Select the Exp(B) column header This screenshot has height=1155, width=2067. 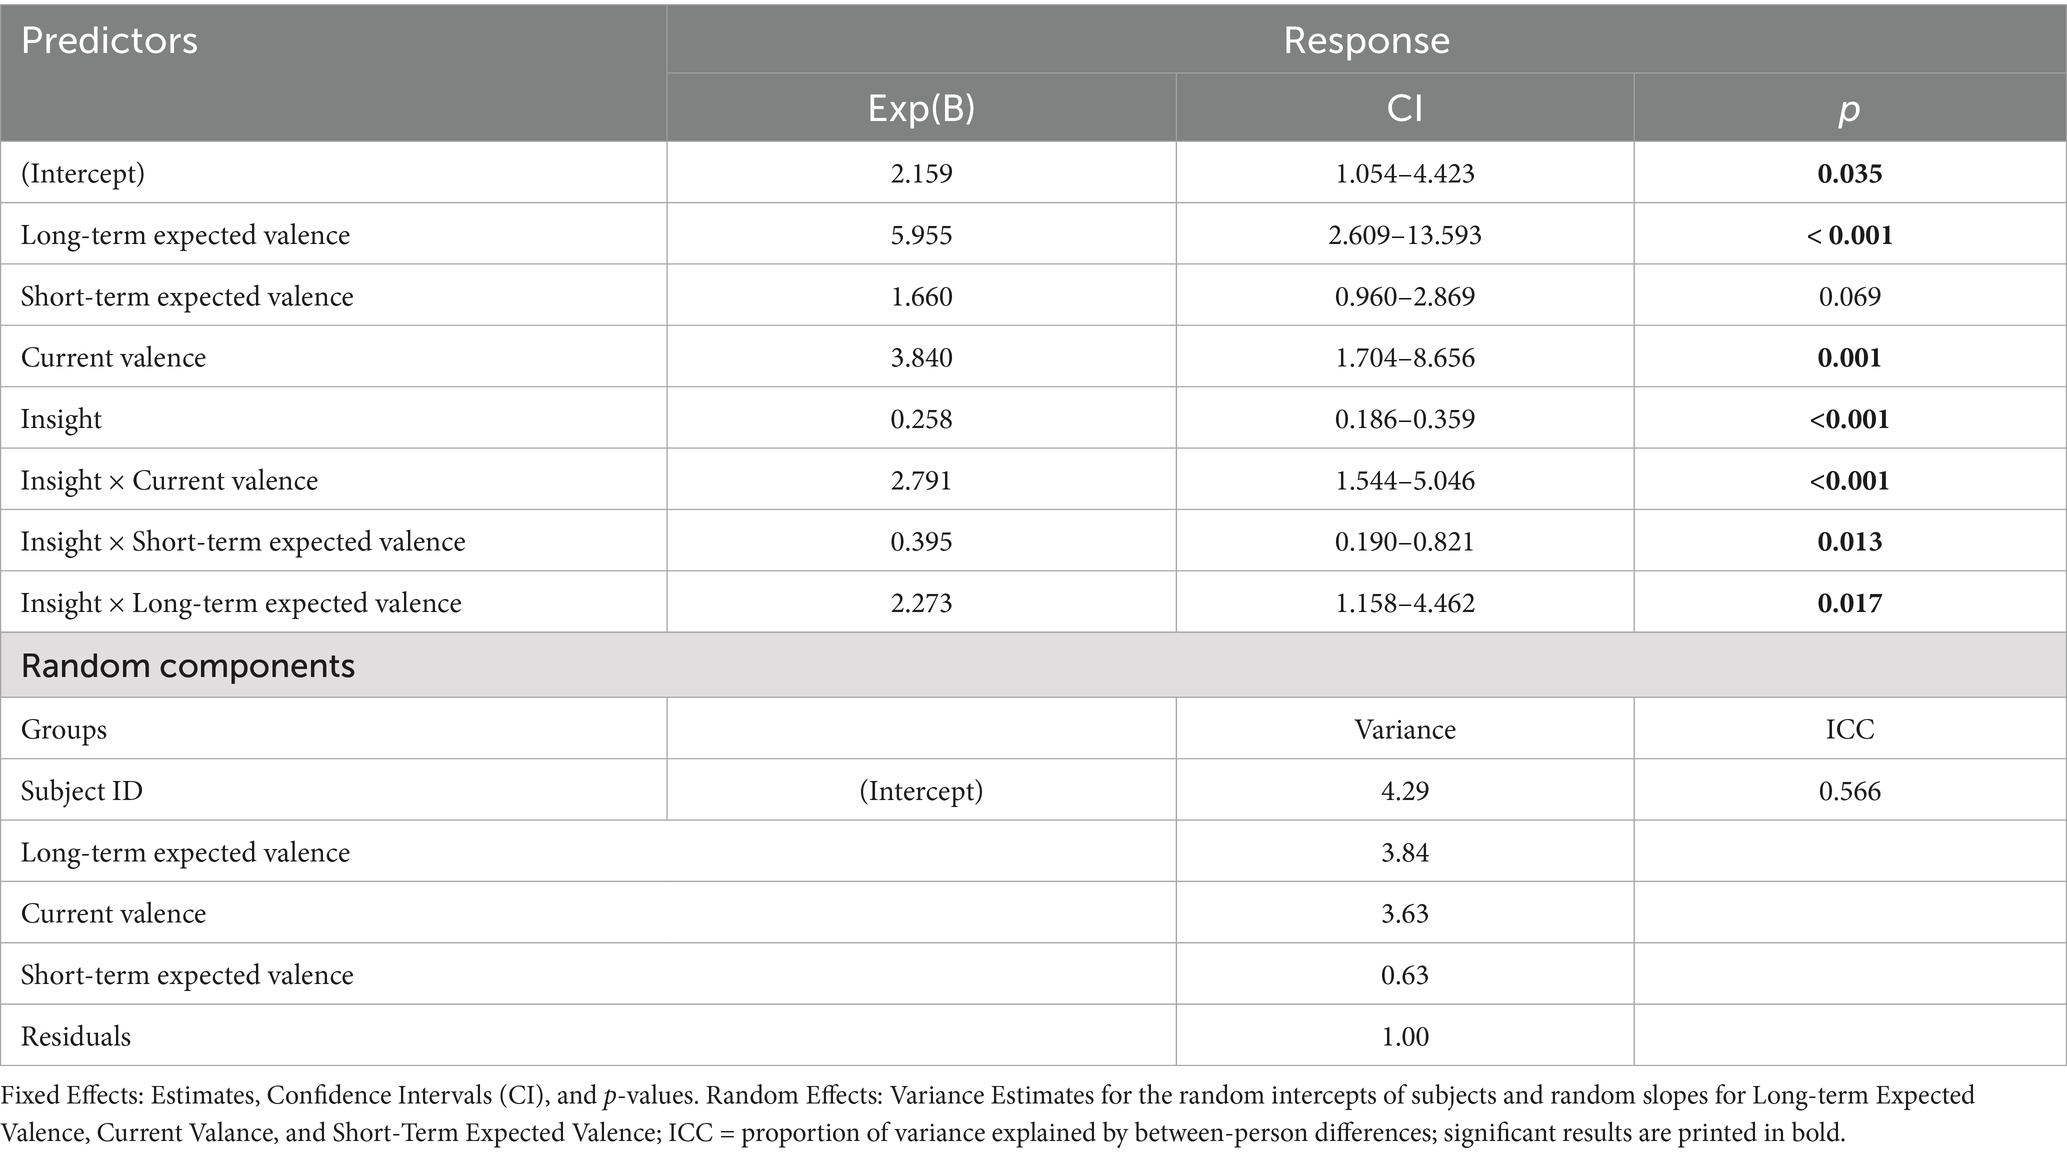click(921, 108)
